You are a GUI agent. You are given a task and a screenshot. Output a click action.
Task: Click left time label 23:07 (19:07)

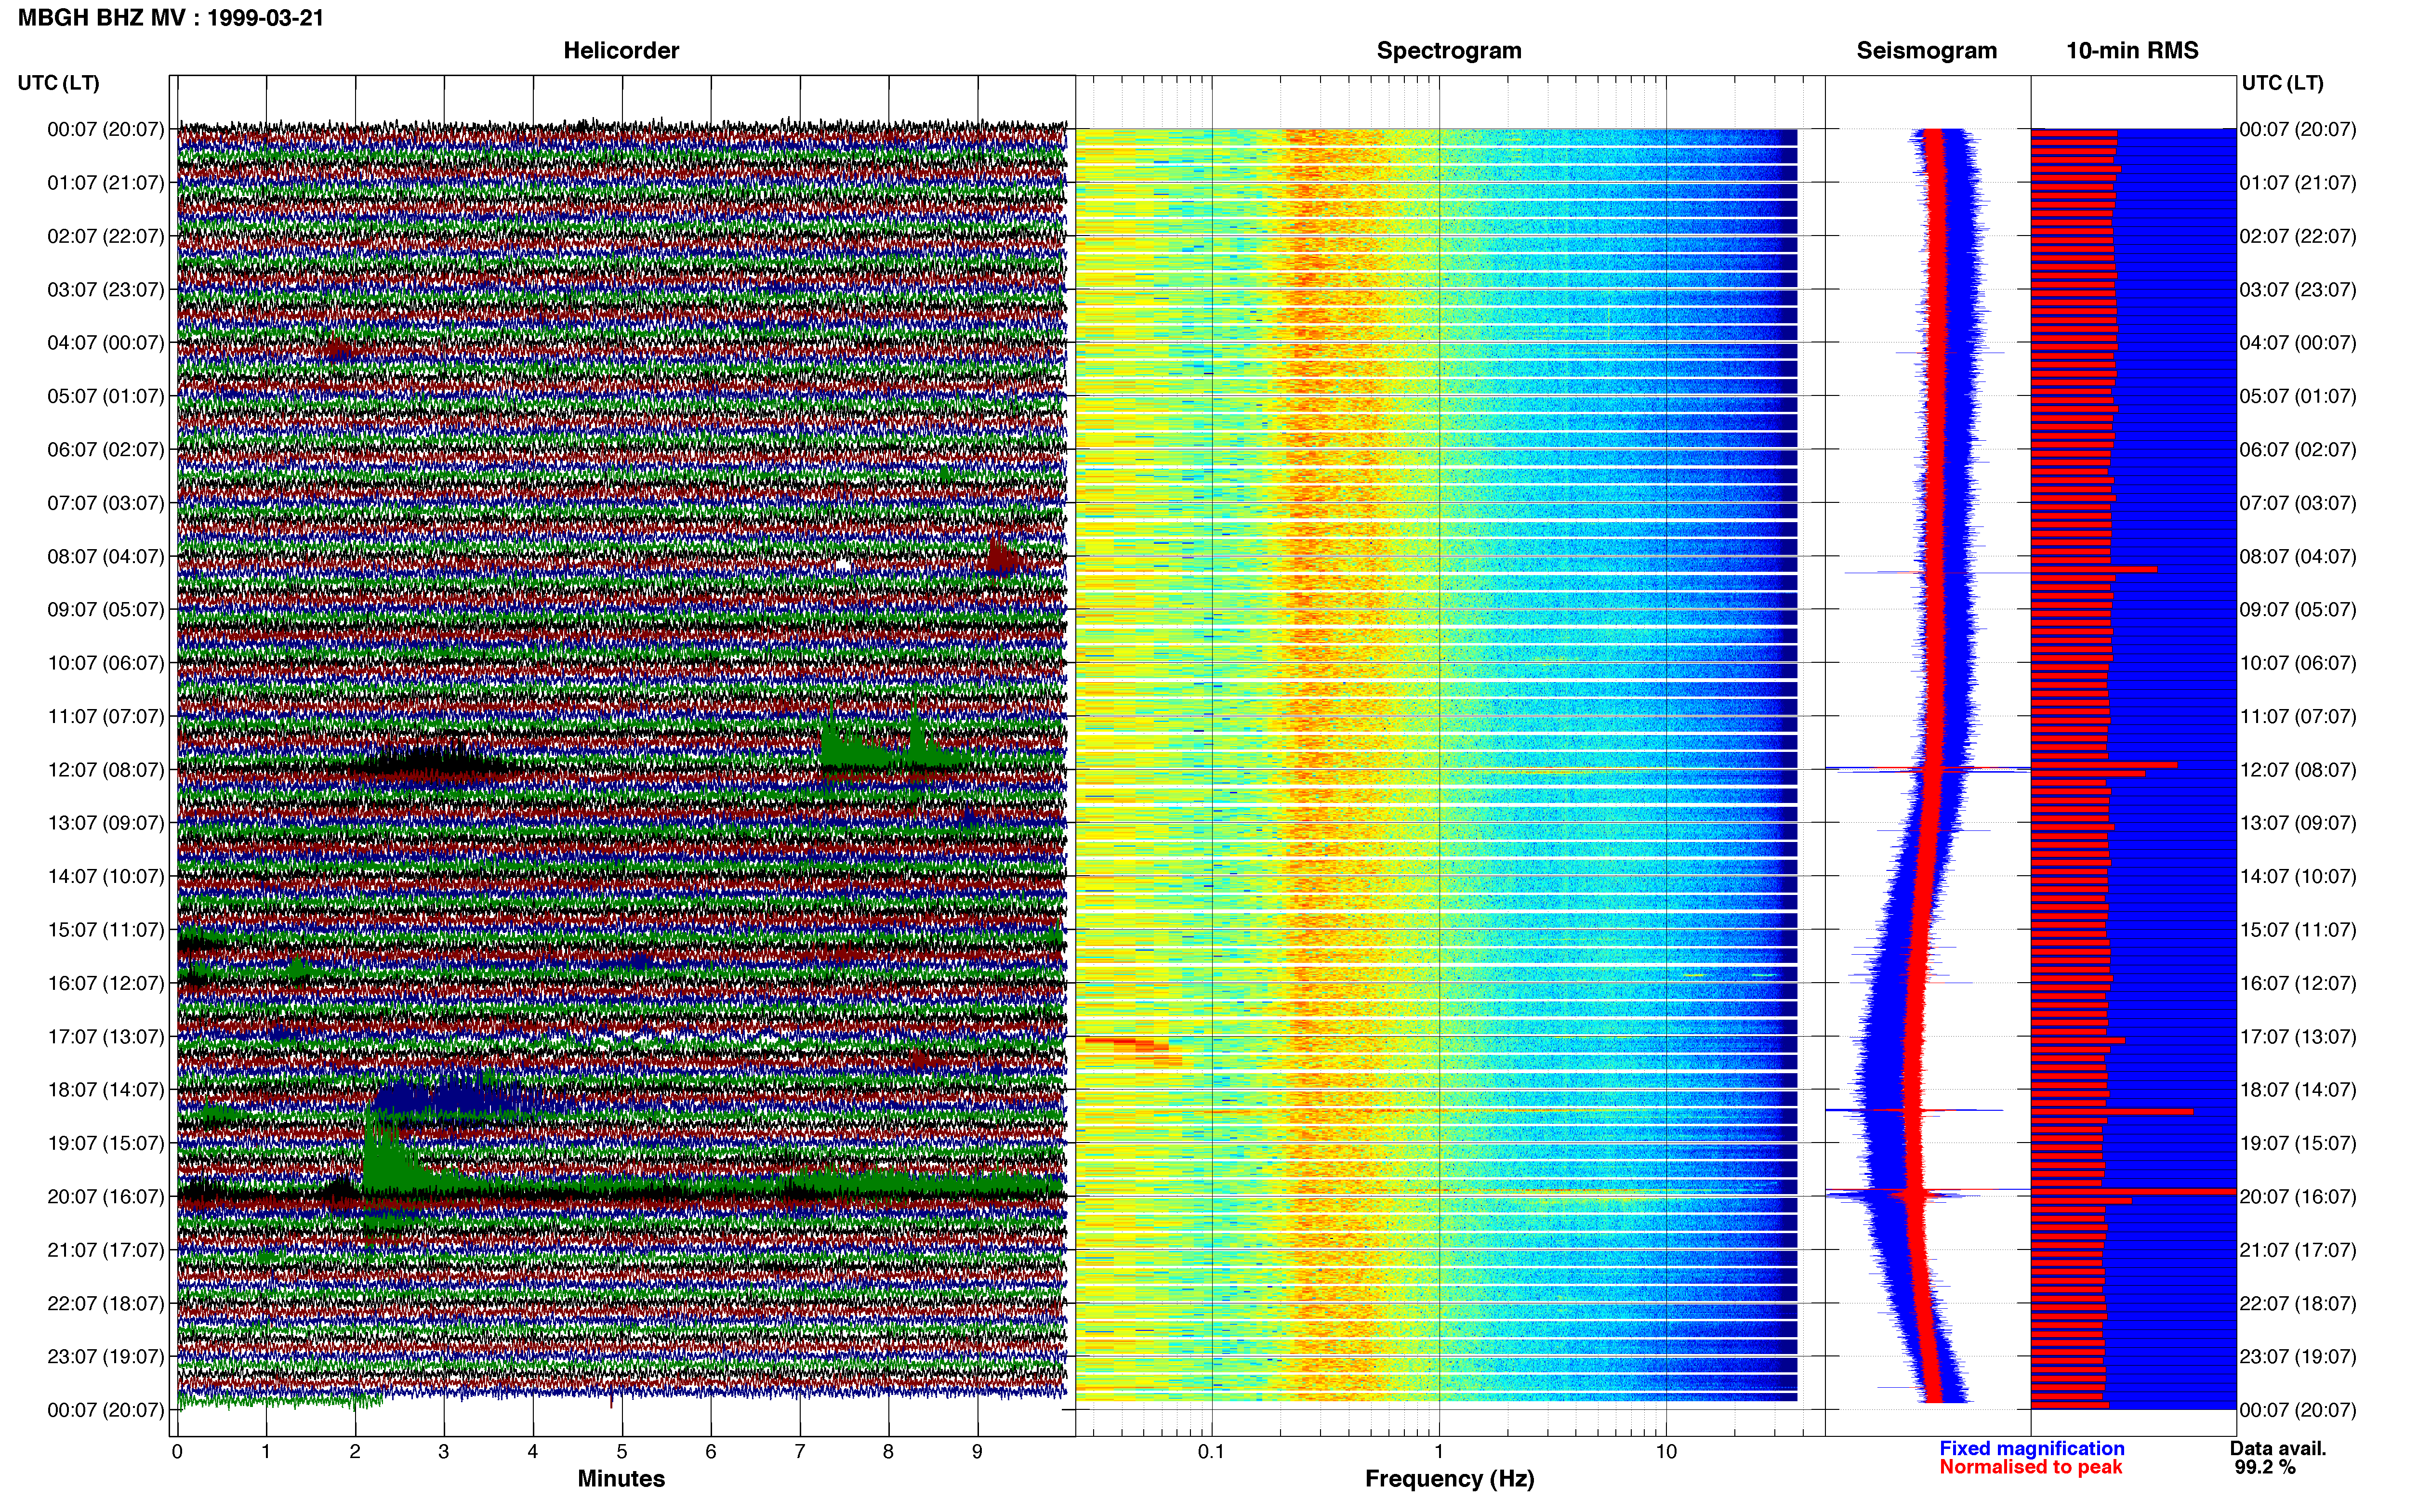coord(106,1357)
